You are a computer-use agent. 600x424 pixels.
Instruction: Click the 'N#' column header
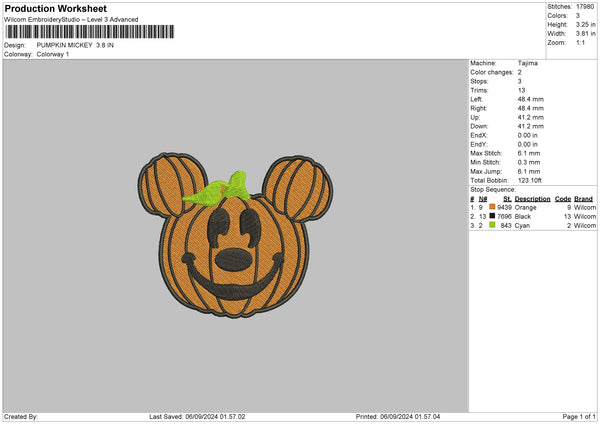(x=483, y=199)
